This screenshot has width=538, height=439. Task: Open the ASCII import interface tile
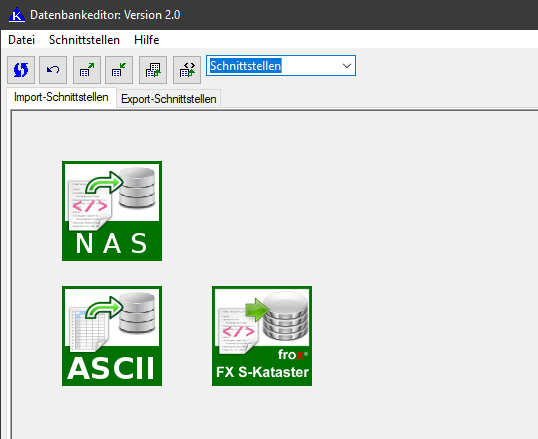112,336
